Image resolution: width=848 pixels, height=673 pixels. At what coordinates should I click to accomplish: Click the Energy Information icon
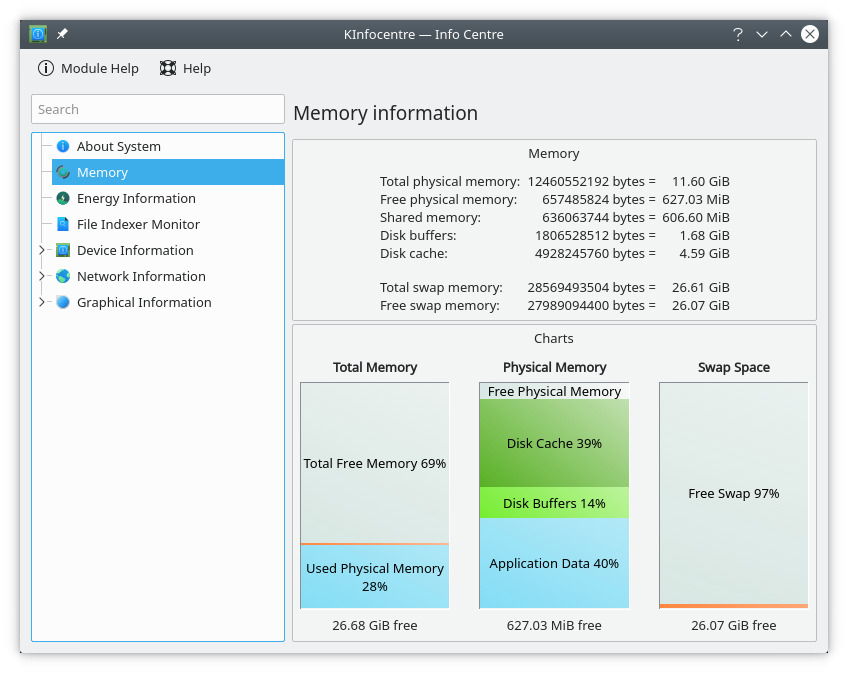(63, 198)
